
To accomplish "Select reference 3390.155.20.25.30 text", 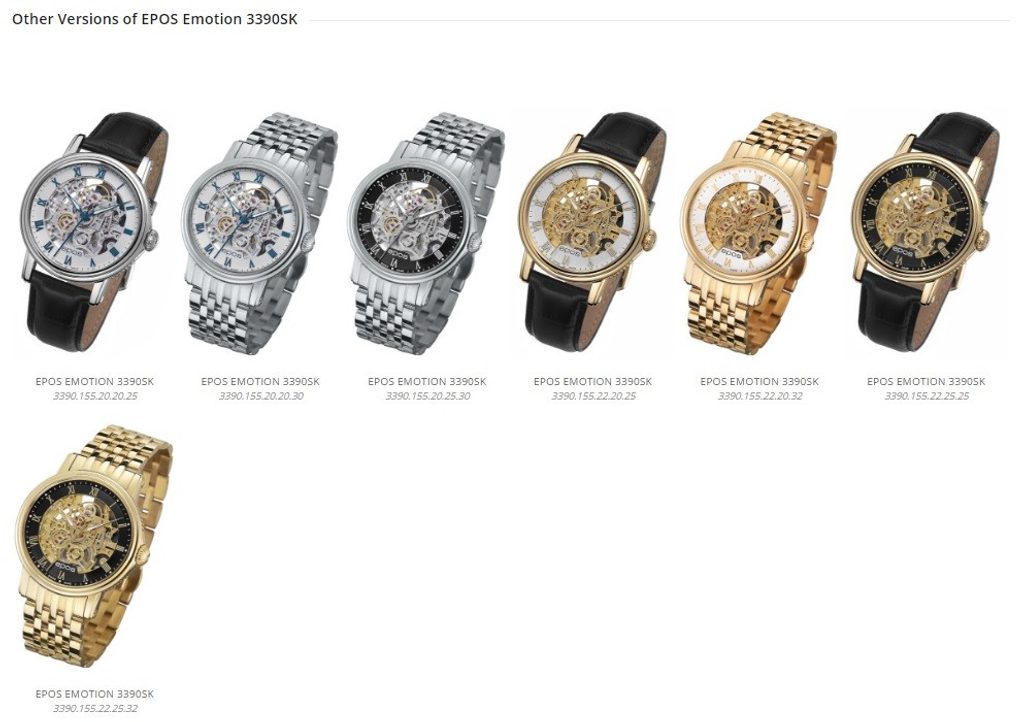I will click(x=427, y=396).
